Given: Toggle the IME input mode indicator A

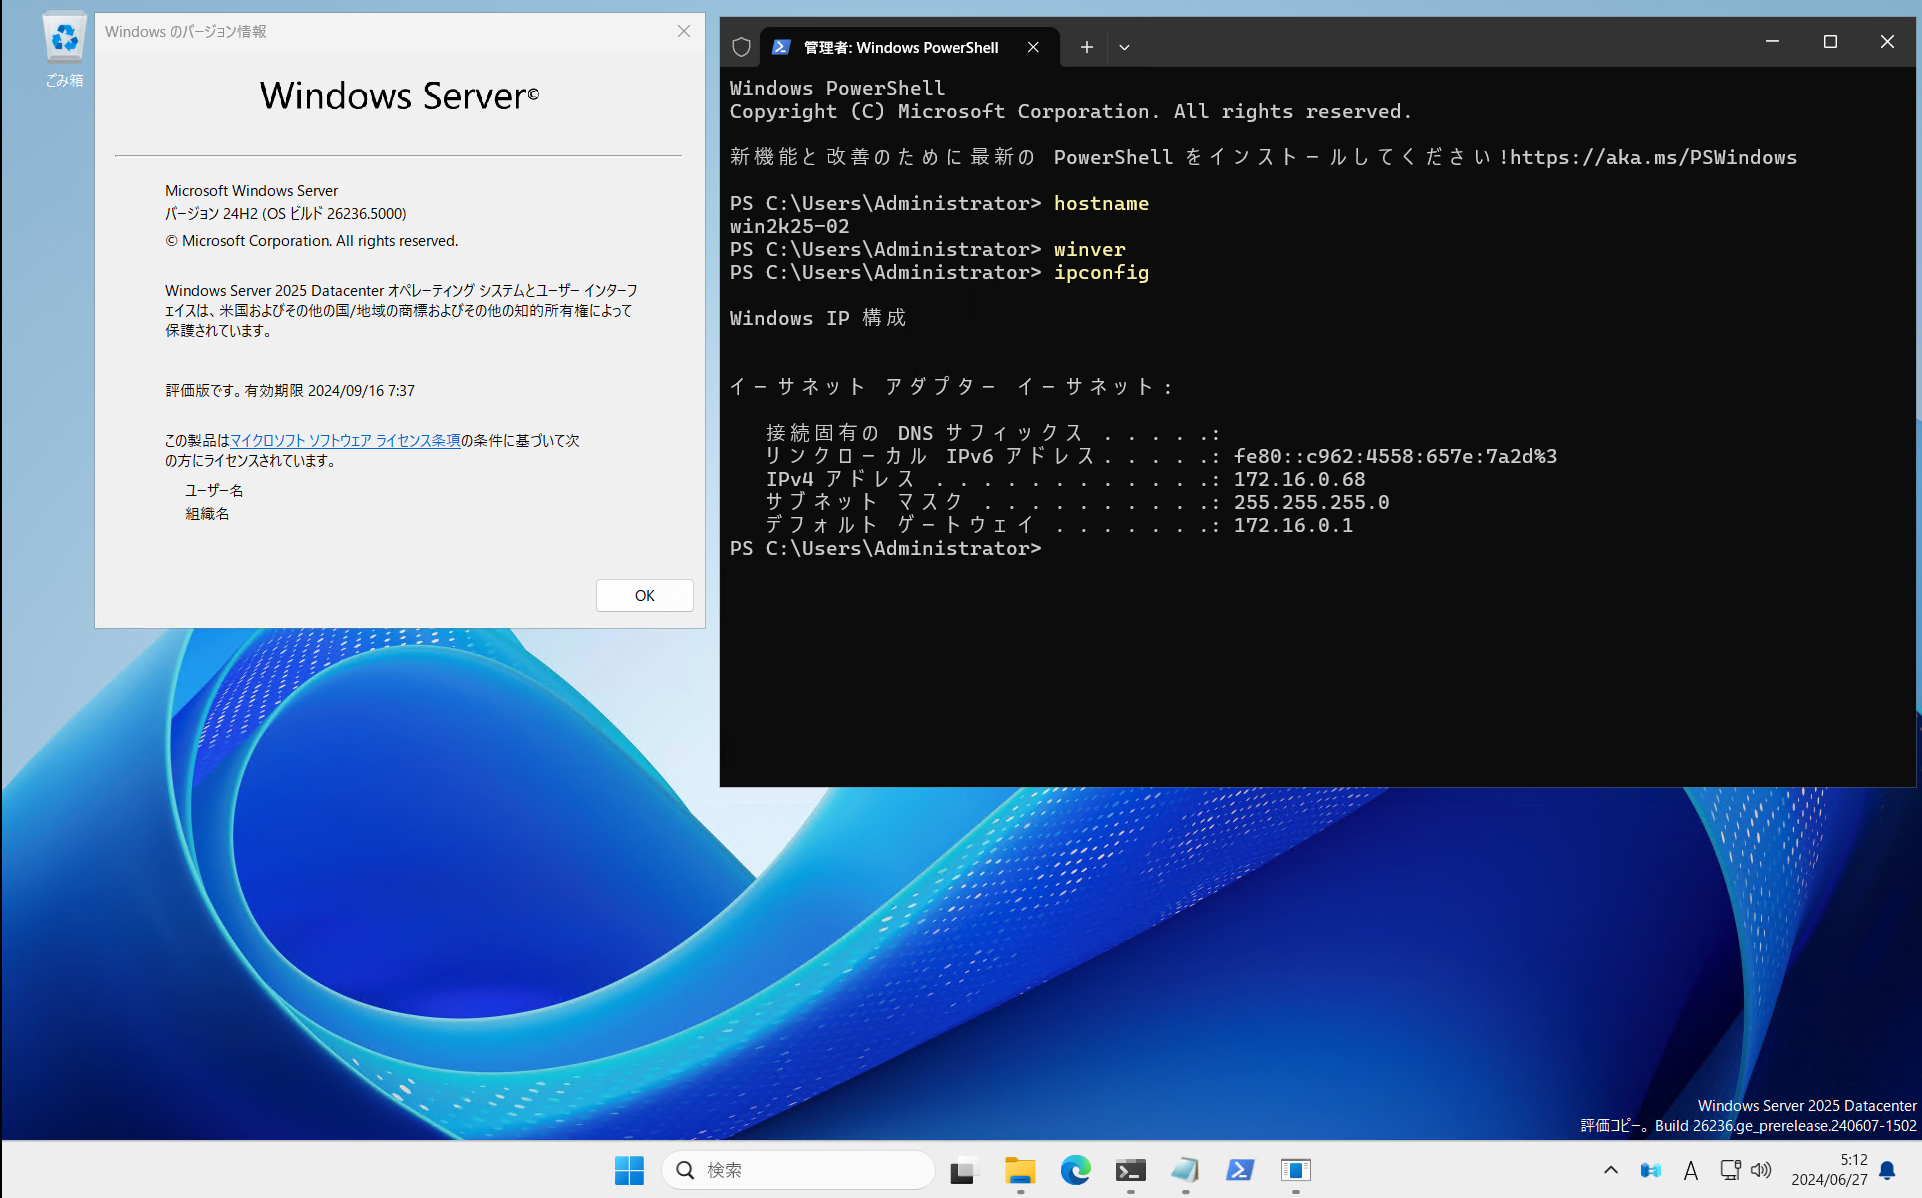Looking at the screenshot, I should [1690, 1170].
